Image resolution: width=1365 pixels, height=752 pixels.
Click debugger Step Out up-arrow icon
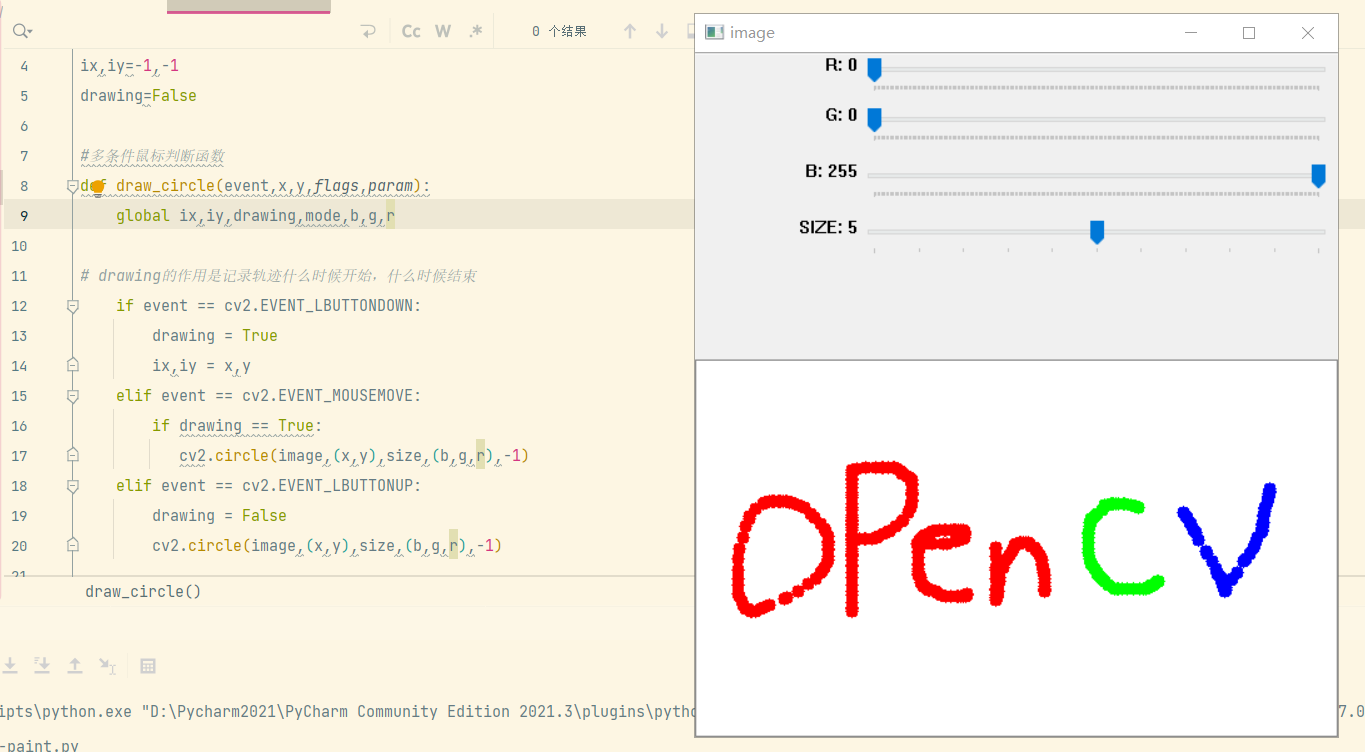(x=75, y=665)
